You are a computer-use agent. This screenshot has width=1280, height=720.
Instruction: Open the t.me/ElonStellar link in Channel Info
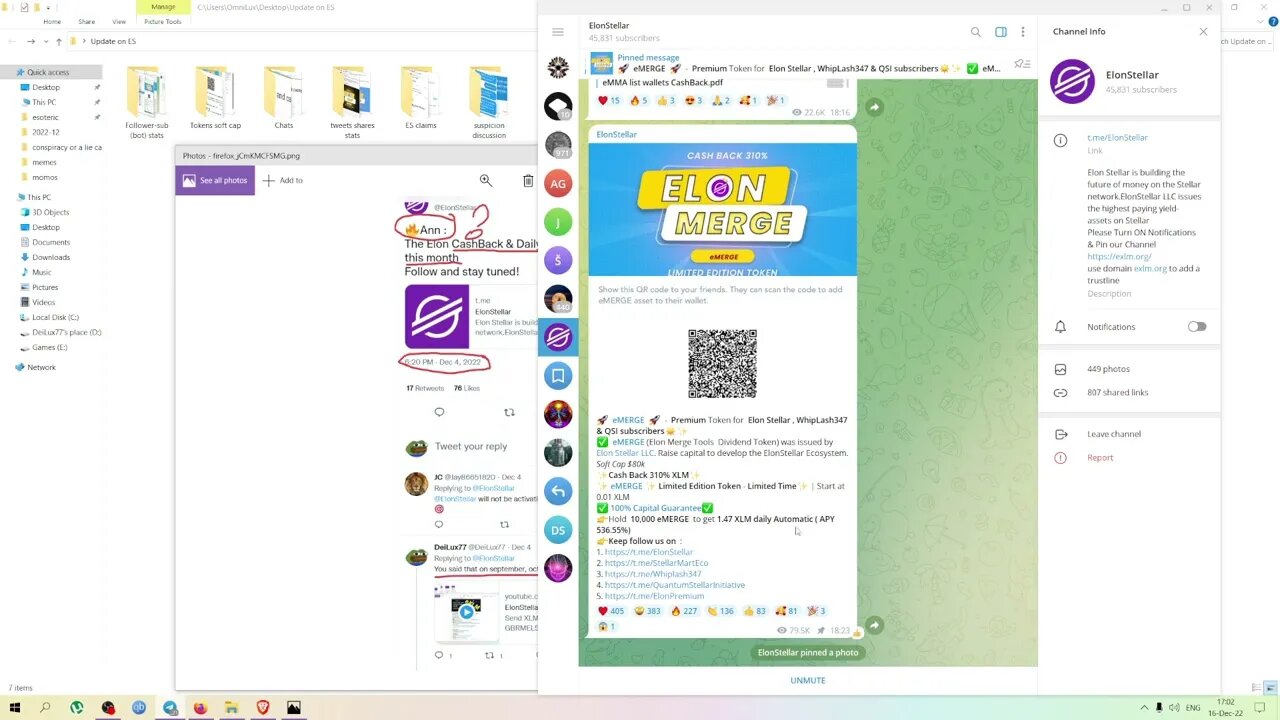click(1117, 138)
